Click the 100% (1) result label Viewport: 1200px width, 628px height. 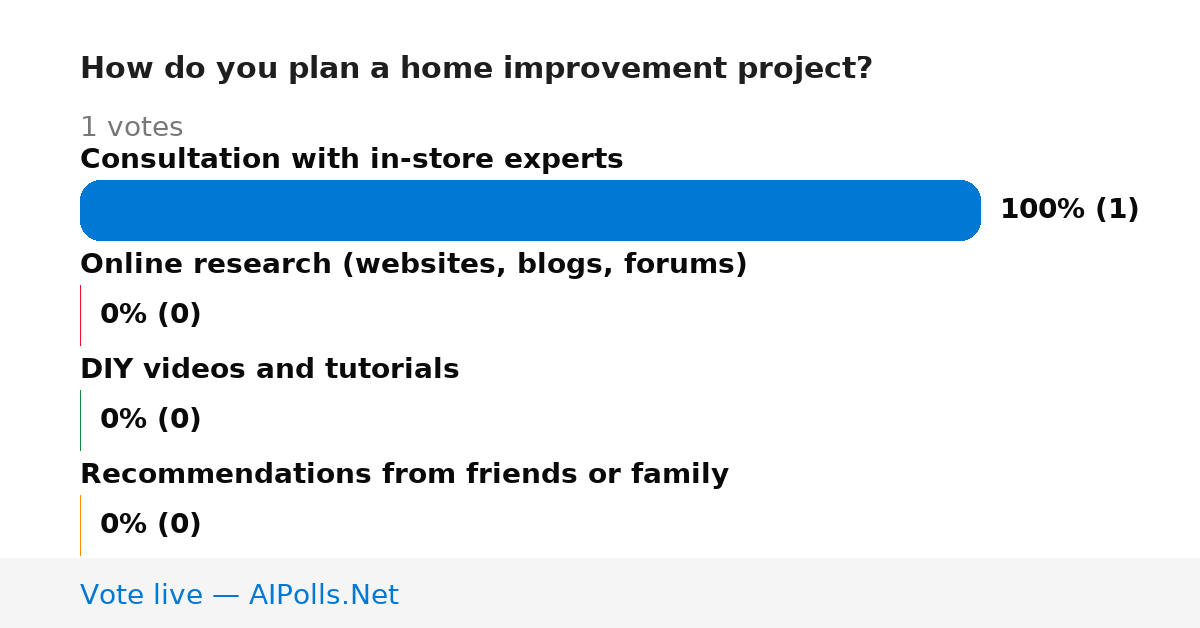point(1070,209)
